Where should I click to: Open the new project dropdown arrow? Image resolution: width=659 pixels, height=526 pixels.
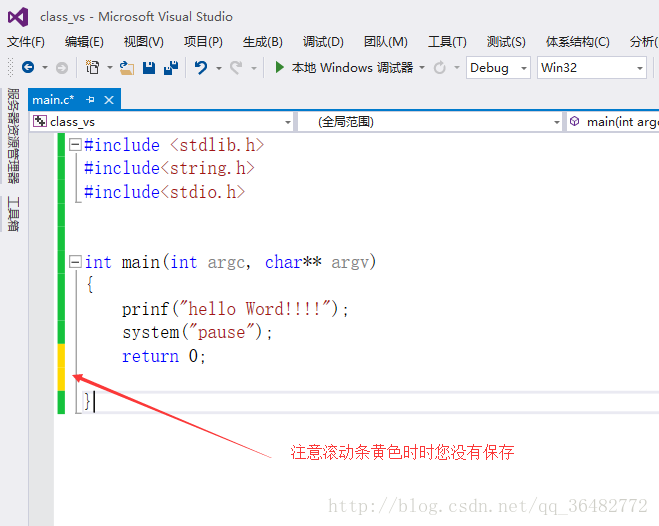(110, 68)
